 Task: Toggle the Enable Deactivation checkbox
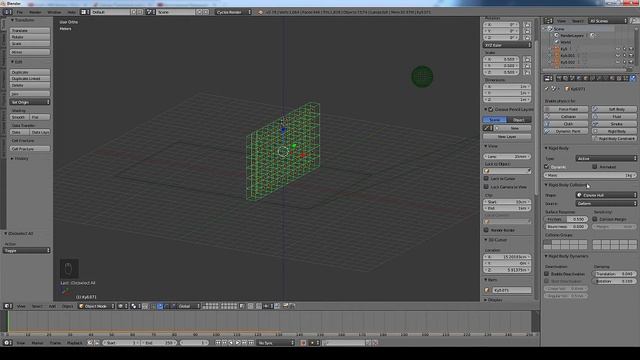(x=547, y=274)
